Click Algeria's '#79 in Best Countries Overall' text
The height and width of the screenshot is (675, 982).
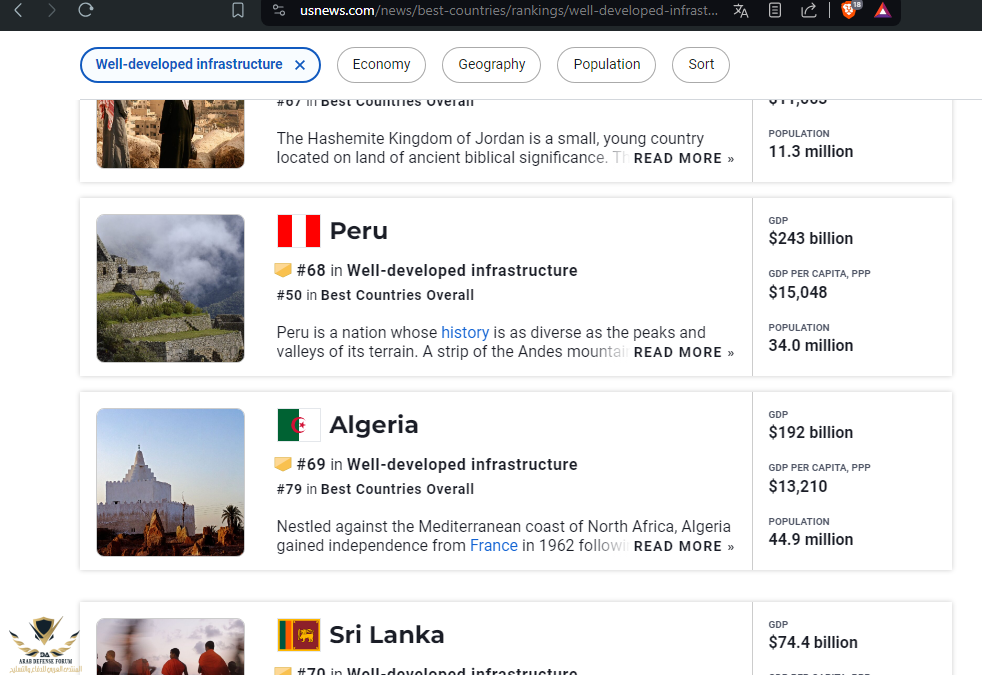click(x=375, y=489)
